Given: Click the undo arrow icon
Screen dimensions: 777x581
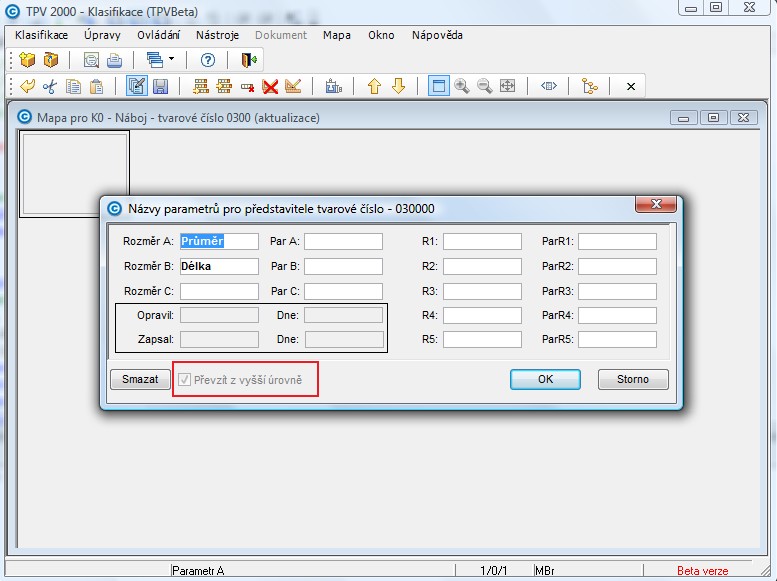Looking at the screenshot, I should click(x=27, y=86).
